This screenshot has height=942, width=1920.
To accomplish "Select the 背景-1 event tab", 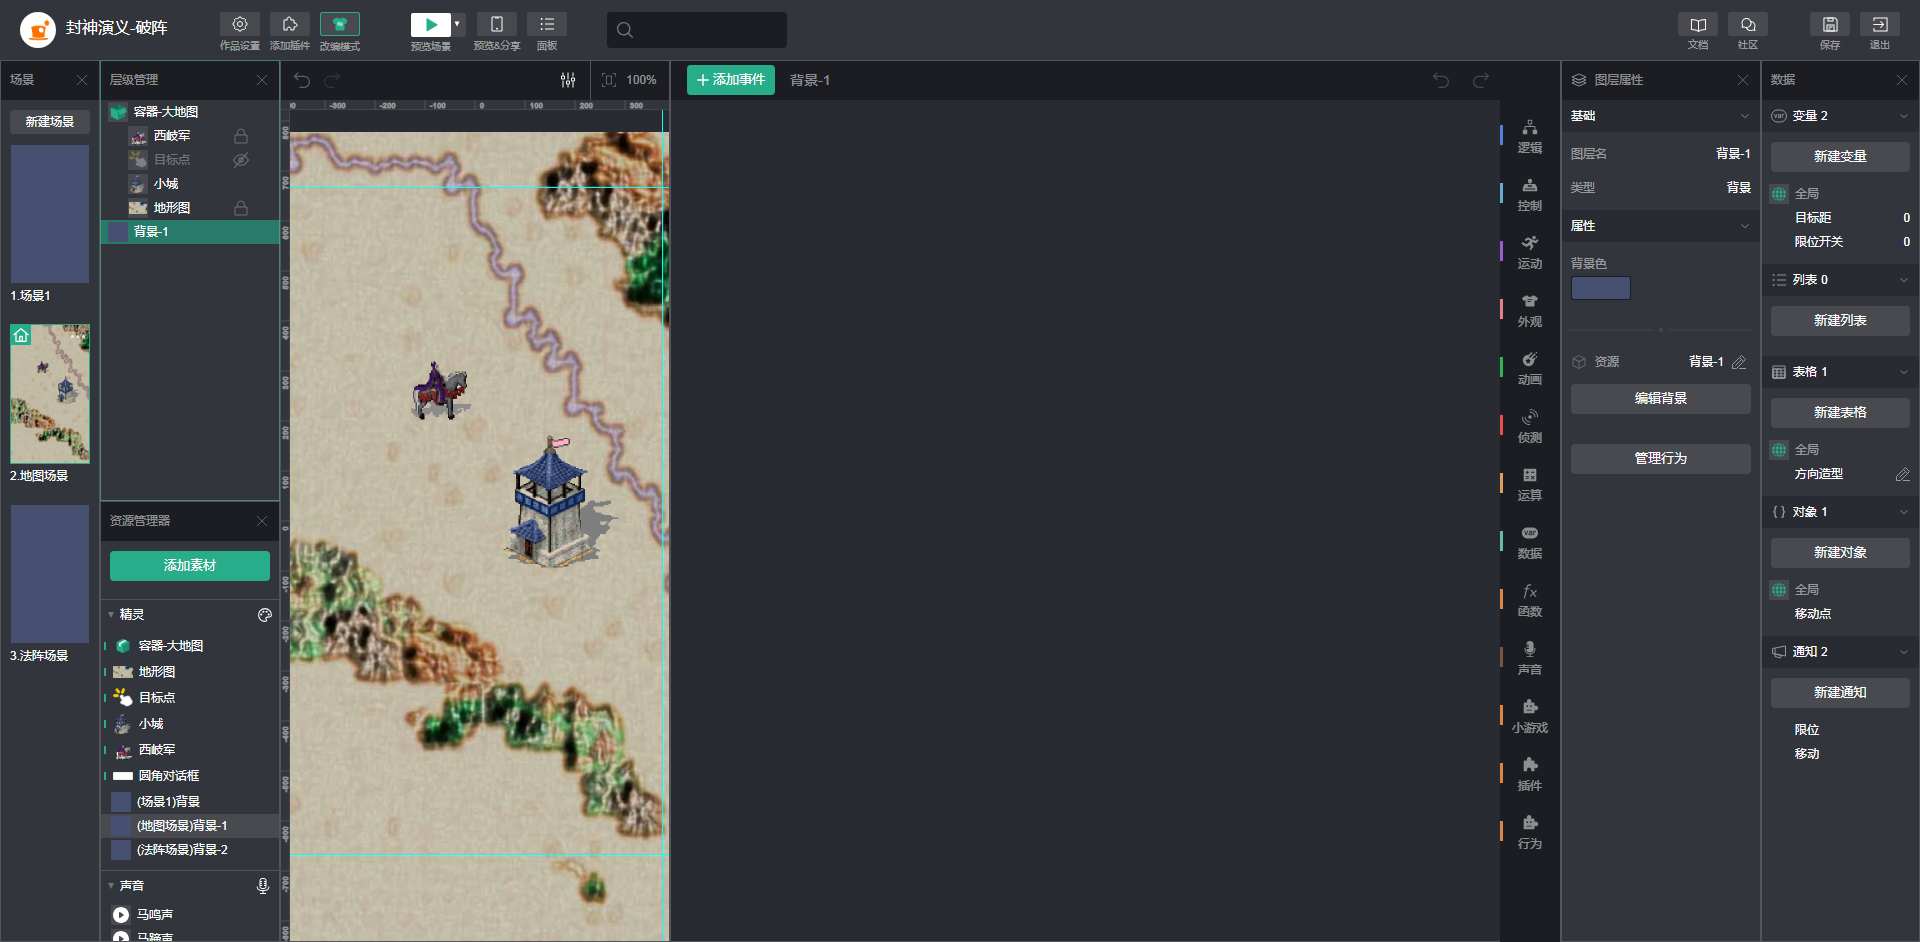I will point(810,80).
